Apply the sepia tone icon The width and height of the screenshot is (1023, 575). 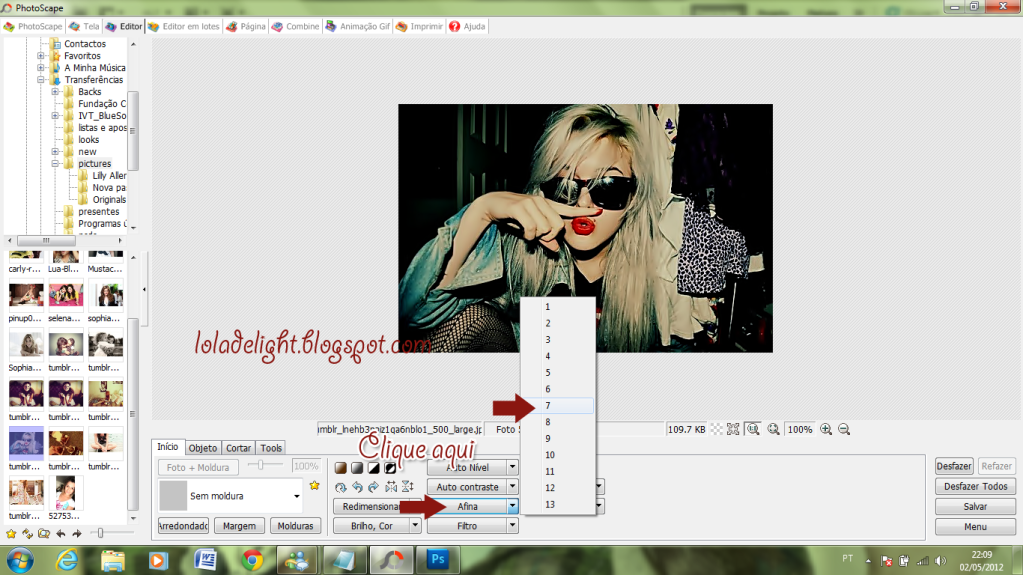point(341,468)
